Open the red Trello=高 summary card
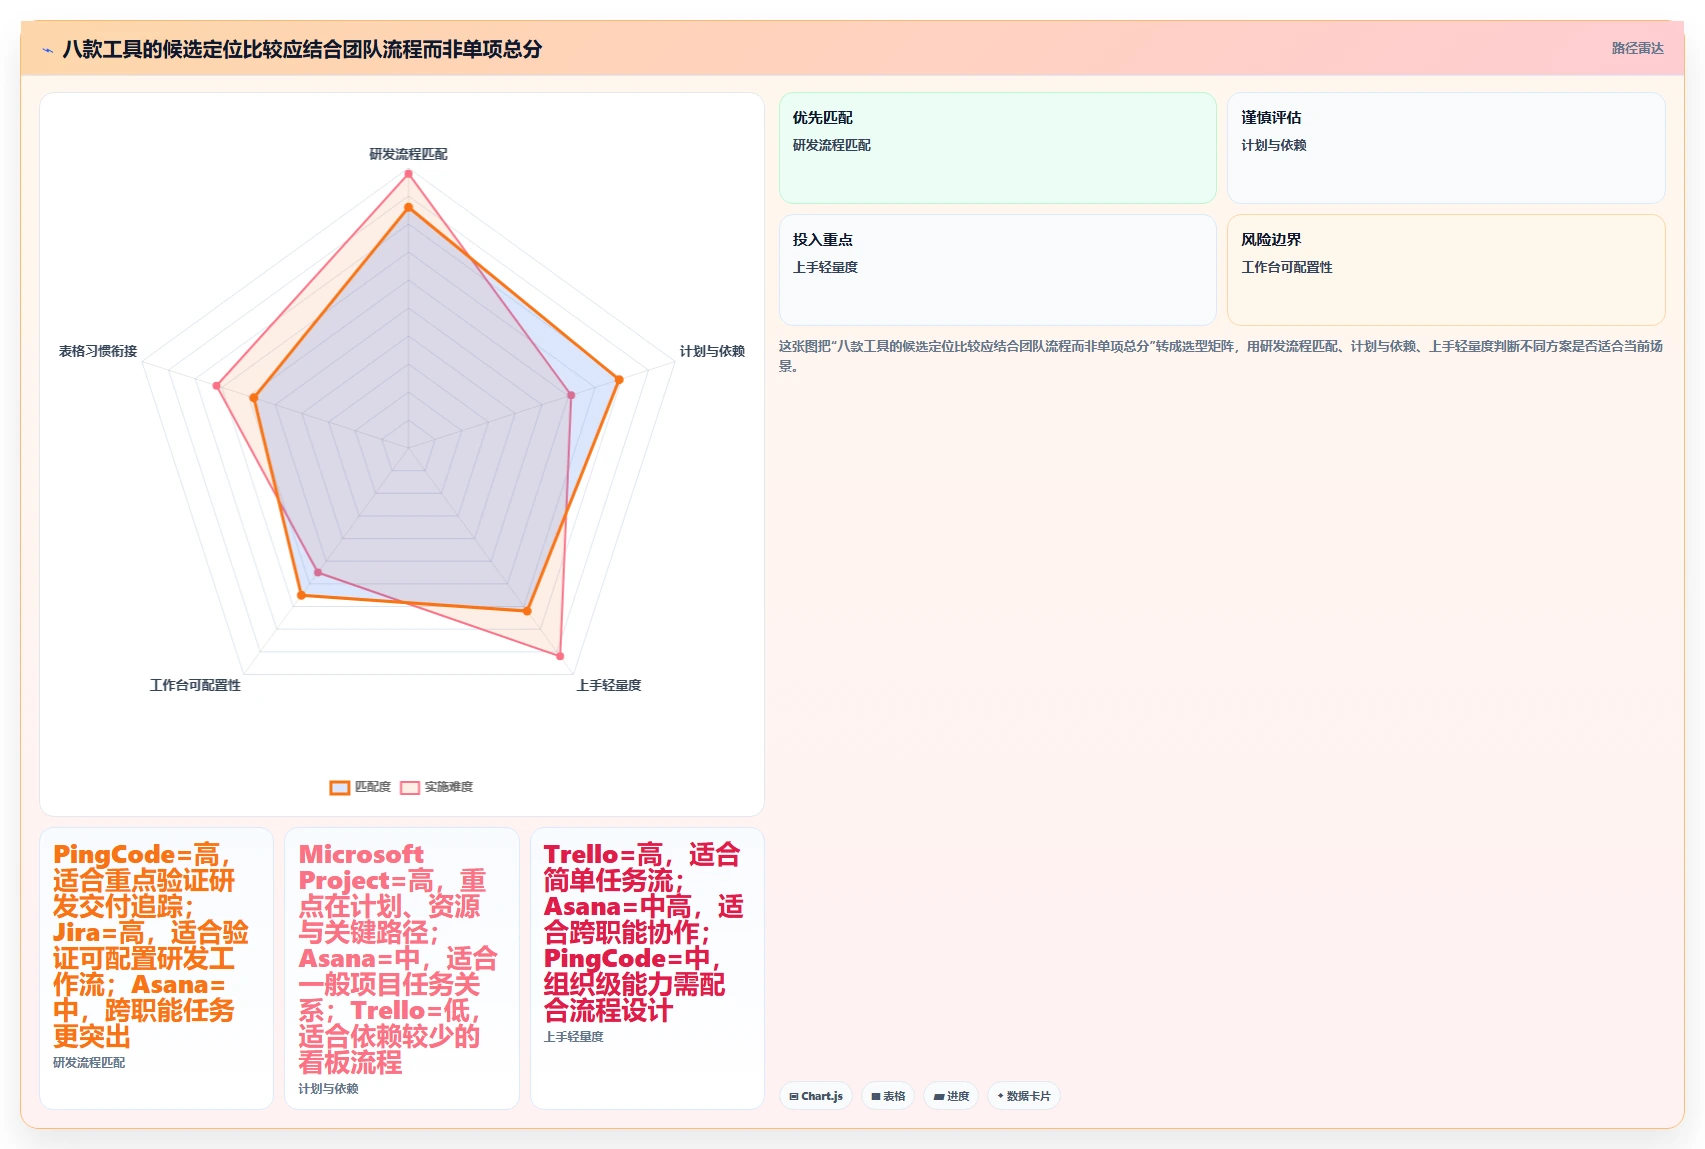The width and height of the screenshot is (1705, 1149). tap(647, 968)
